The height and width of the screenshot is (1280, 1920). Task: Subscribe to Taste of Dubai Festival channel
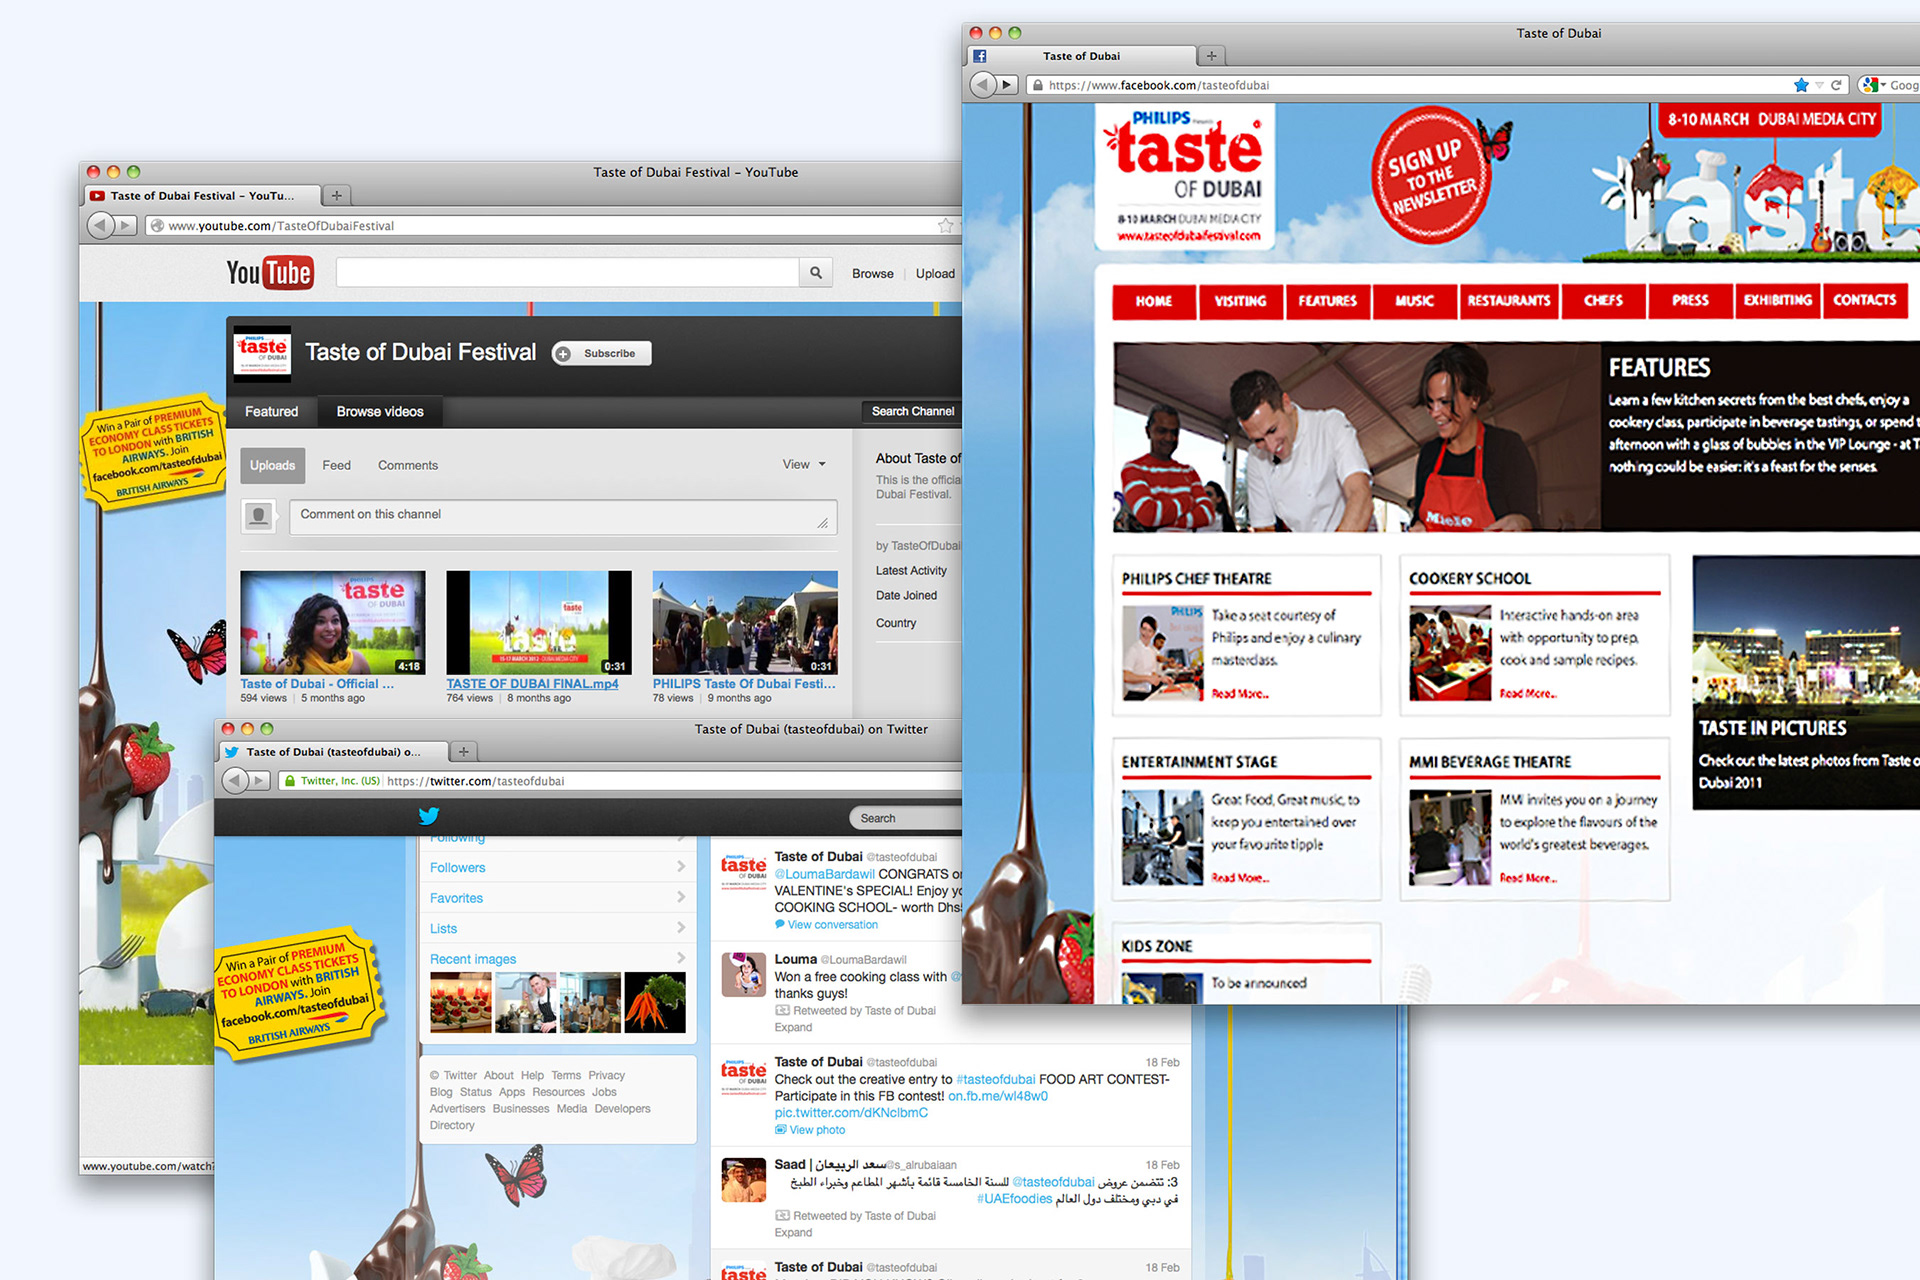point(602,353)
